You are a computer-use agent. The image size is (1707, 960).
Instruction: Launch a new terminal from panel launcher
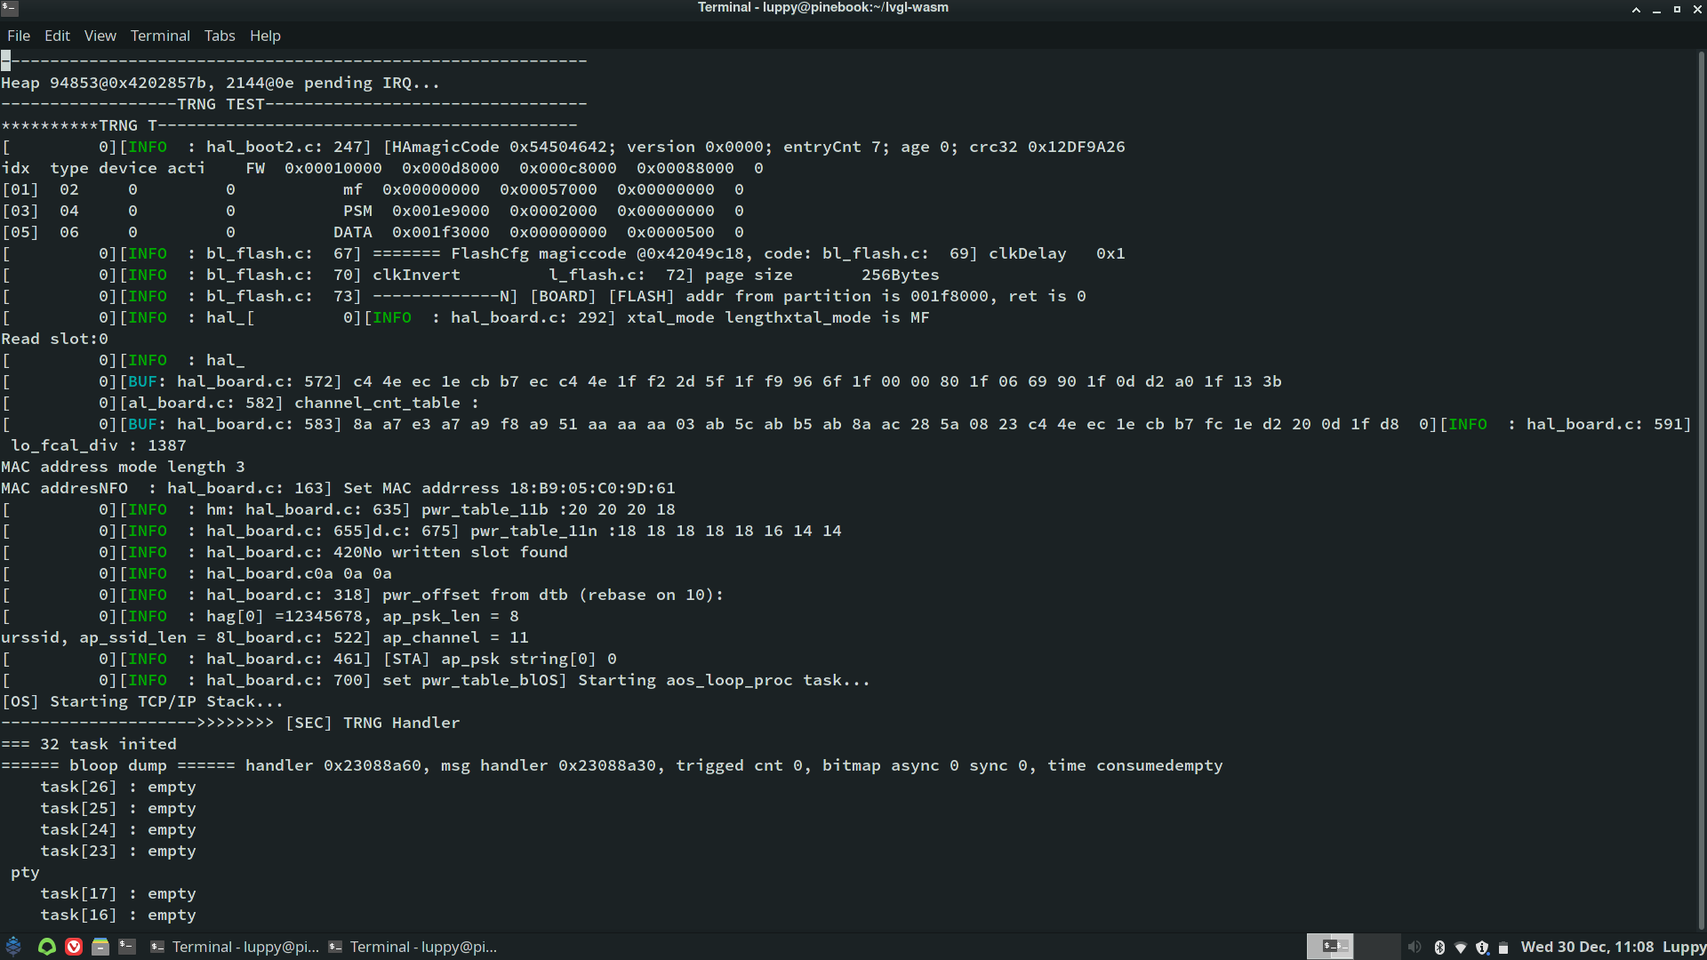[x=127, y=946]
